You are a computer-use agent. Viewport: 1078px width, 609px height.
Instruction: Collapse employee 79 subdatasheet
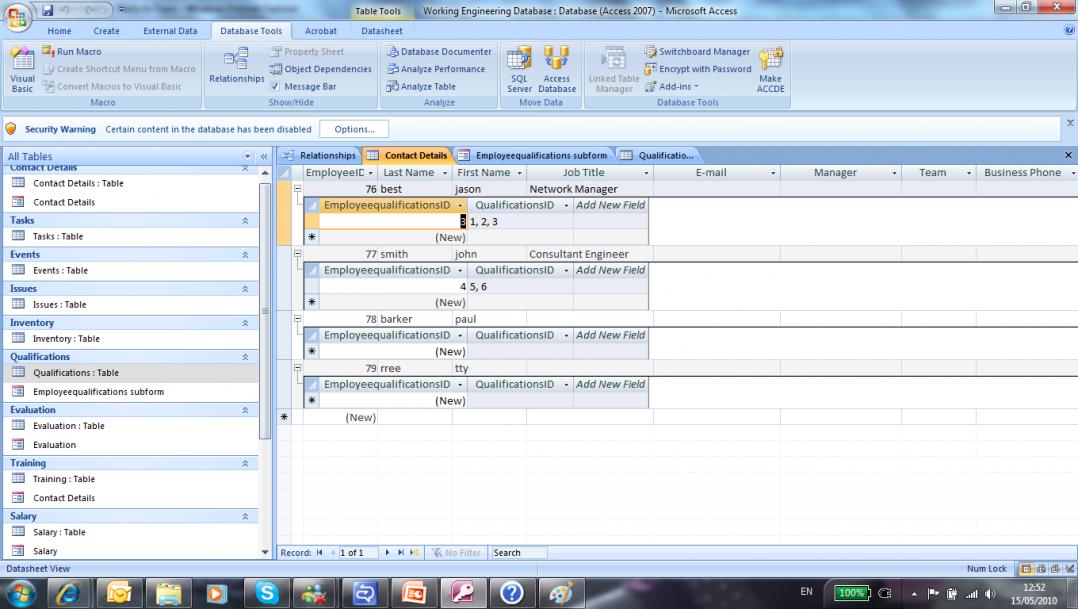pos(298,368)
